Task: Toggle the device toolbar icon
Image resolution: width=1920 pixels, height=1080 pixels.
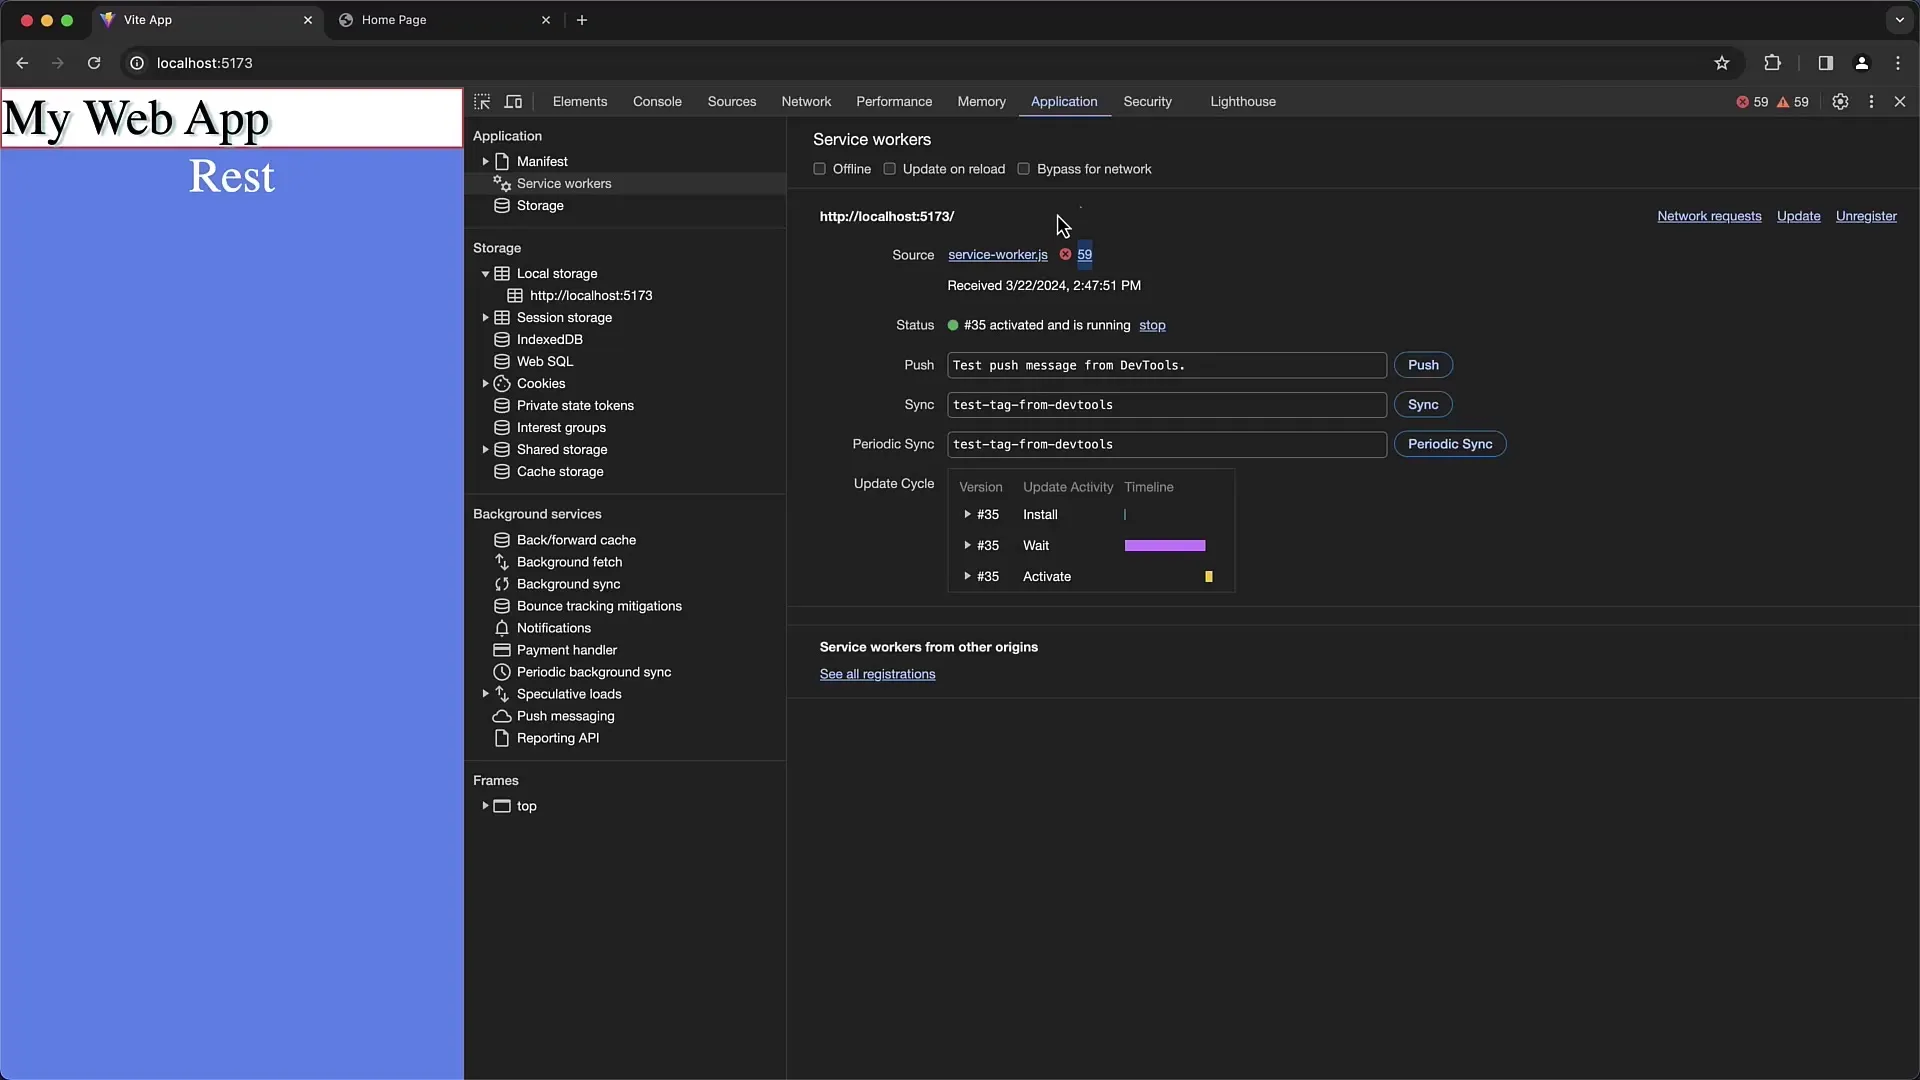Action: [x=513, y=102]
